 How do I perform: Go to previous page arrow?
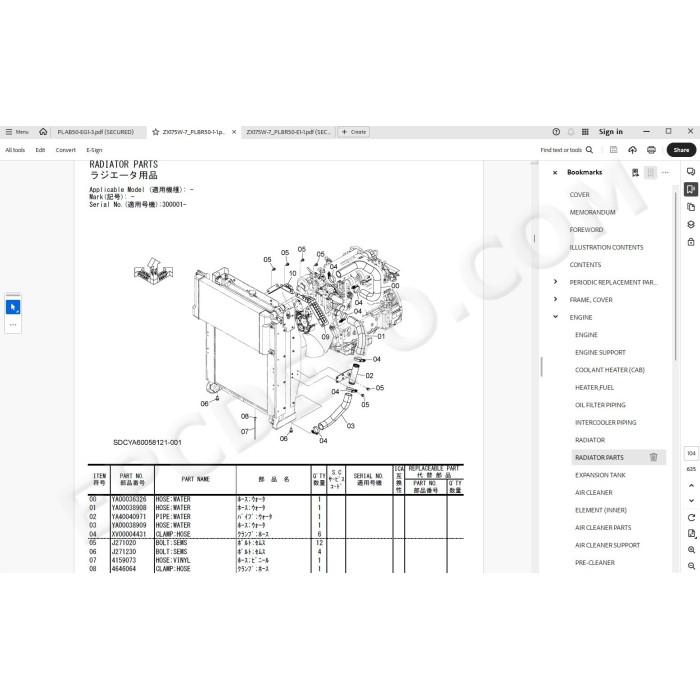click(691, 485)
